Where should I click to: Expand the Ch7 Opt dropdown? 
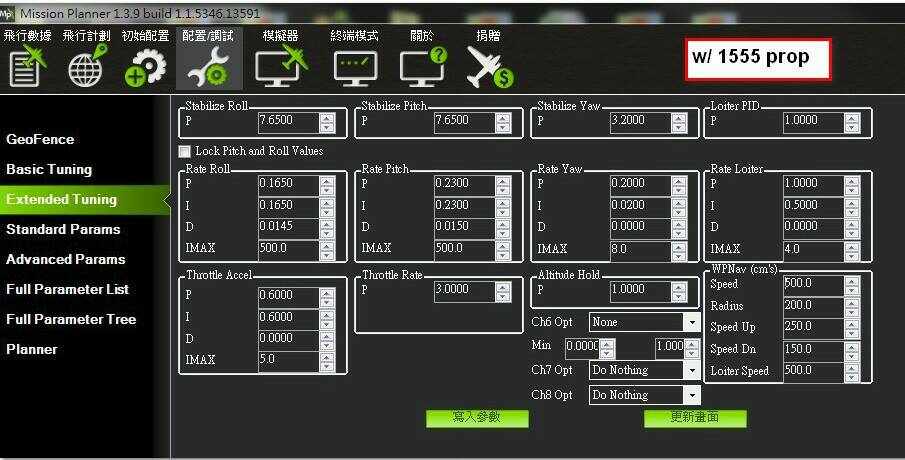click(691, 370)
